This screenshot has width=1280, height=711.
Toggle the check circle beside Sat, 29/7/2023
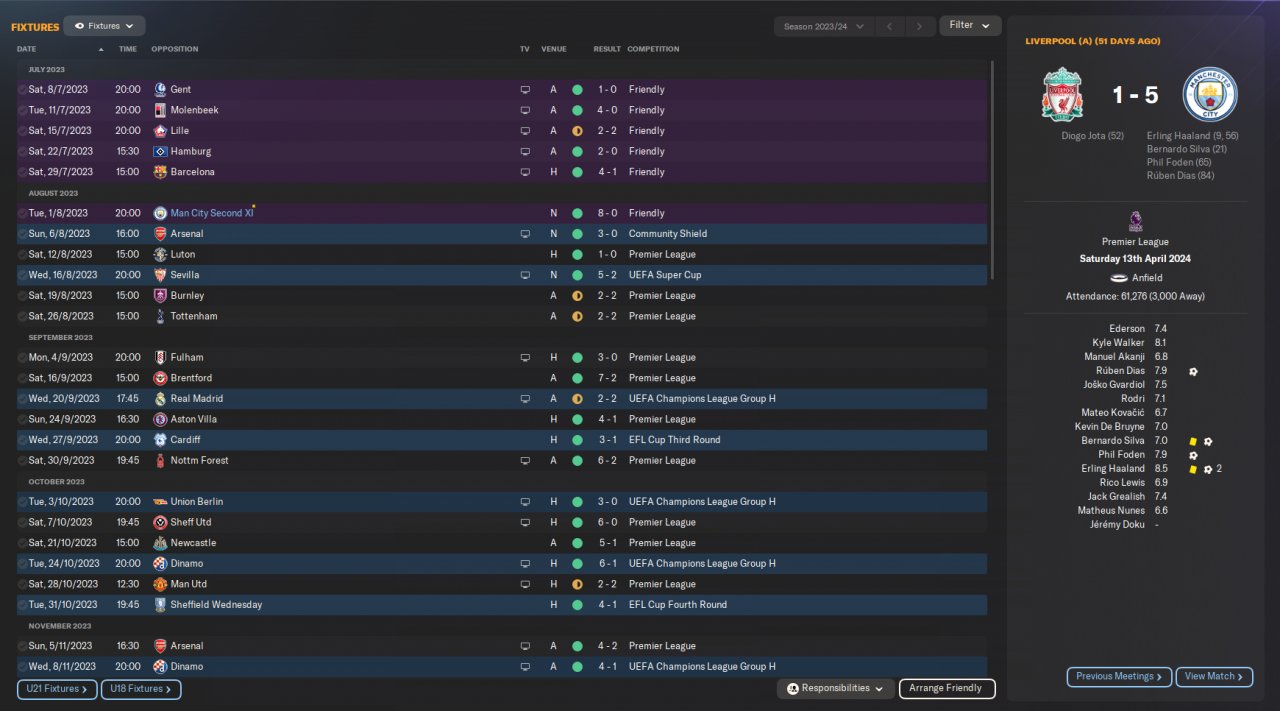click(x=22, y=172)
